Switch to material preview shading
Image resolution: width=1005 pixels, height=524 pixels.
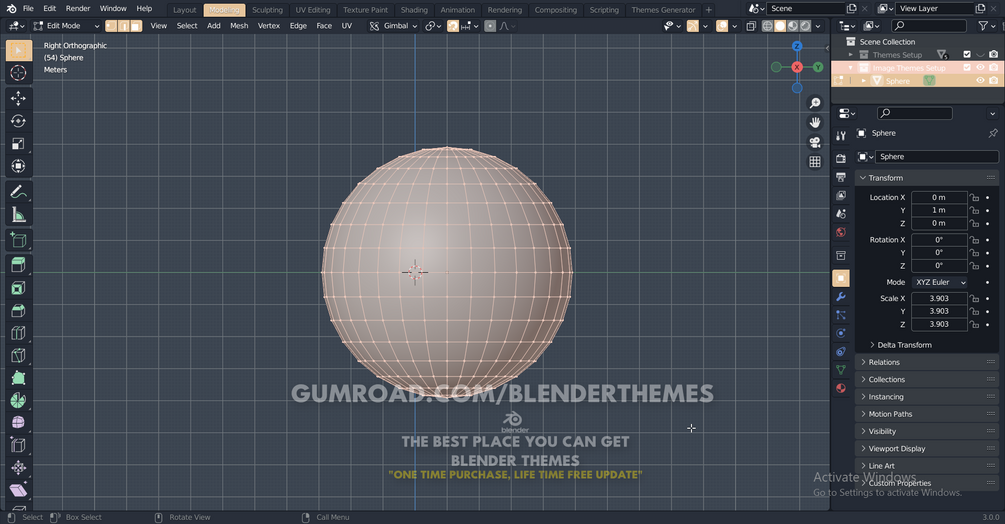(793, 26)
